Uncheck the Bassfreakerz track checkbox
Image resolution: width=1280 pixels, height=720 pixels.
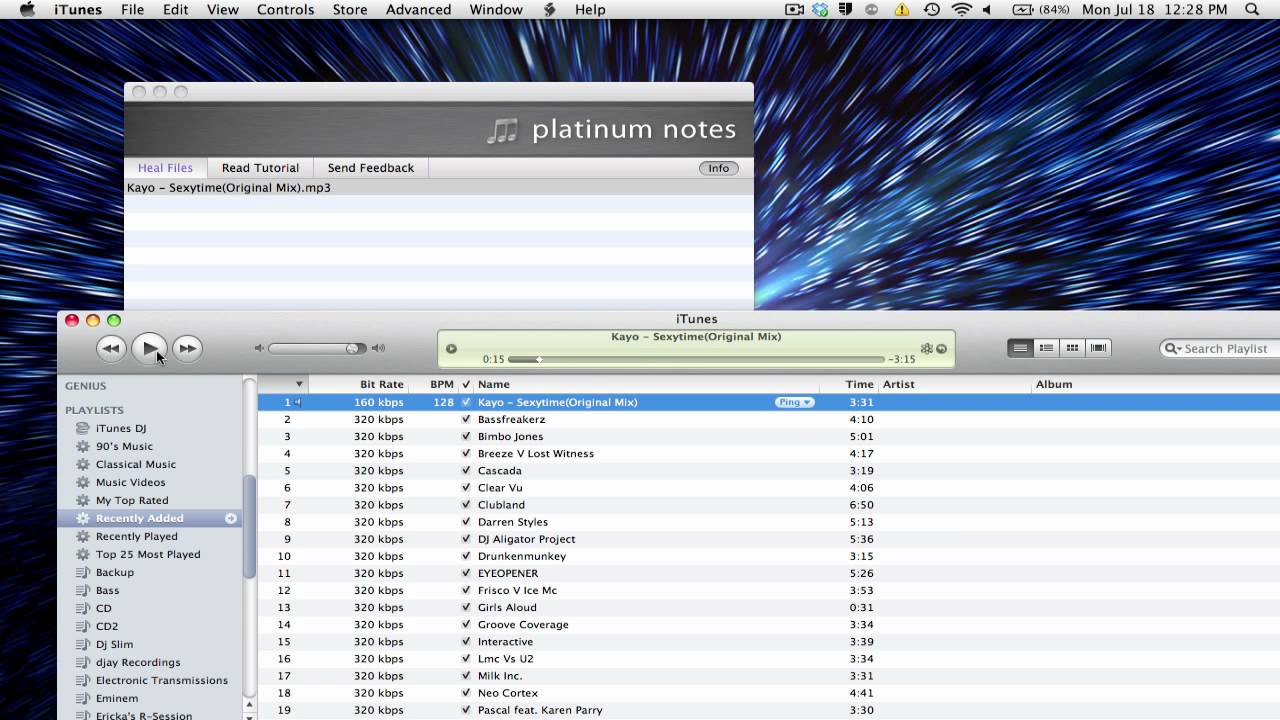tap(466, 419)
